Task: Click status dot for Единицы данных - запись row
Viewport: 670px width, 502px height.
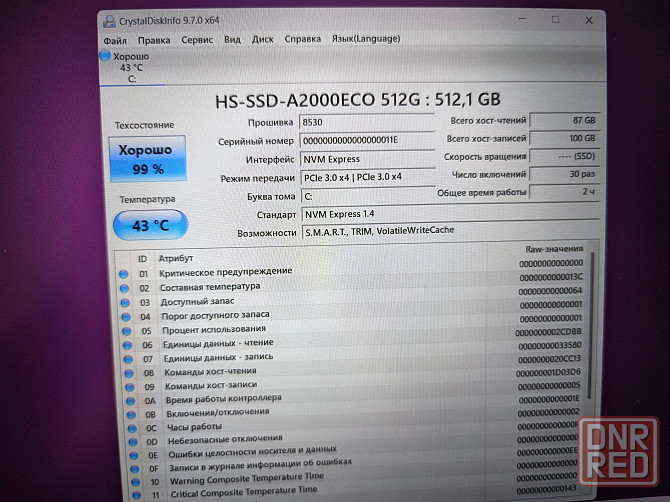Action: [129, 360]
